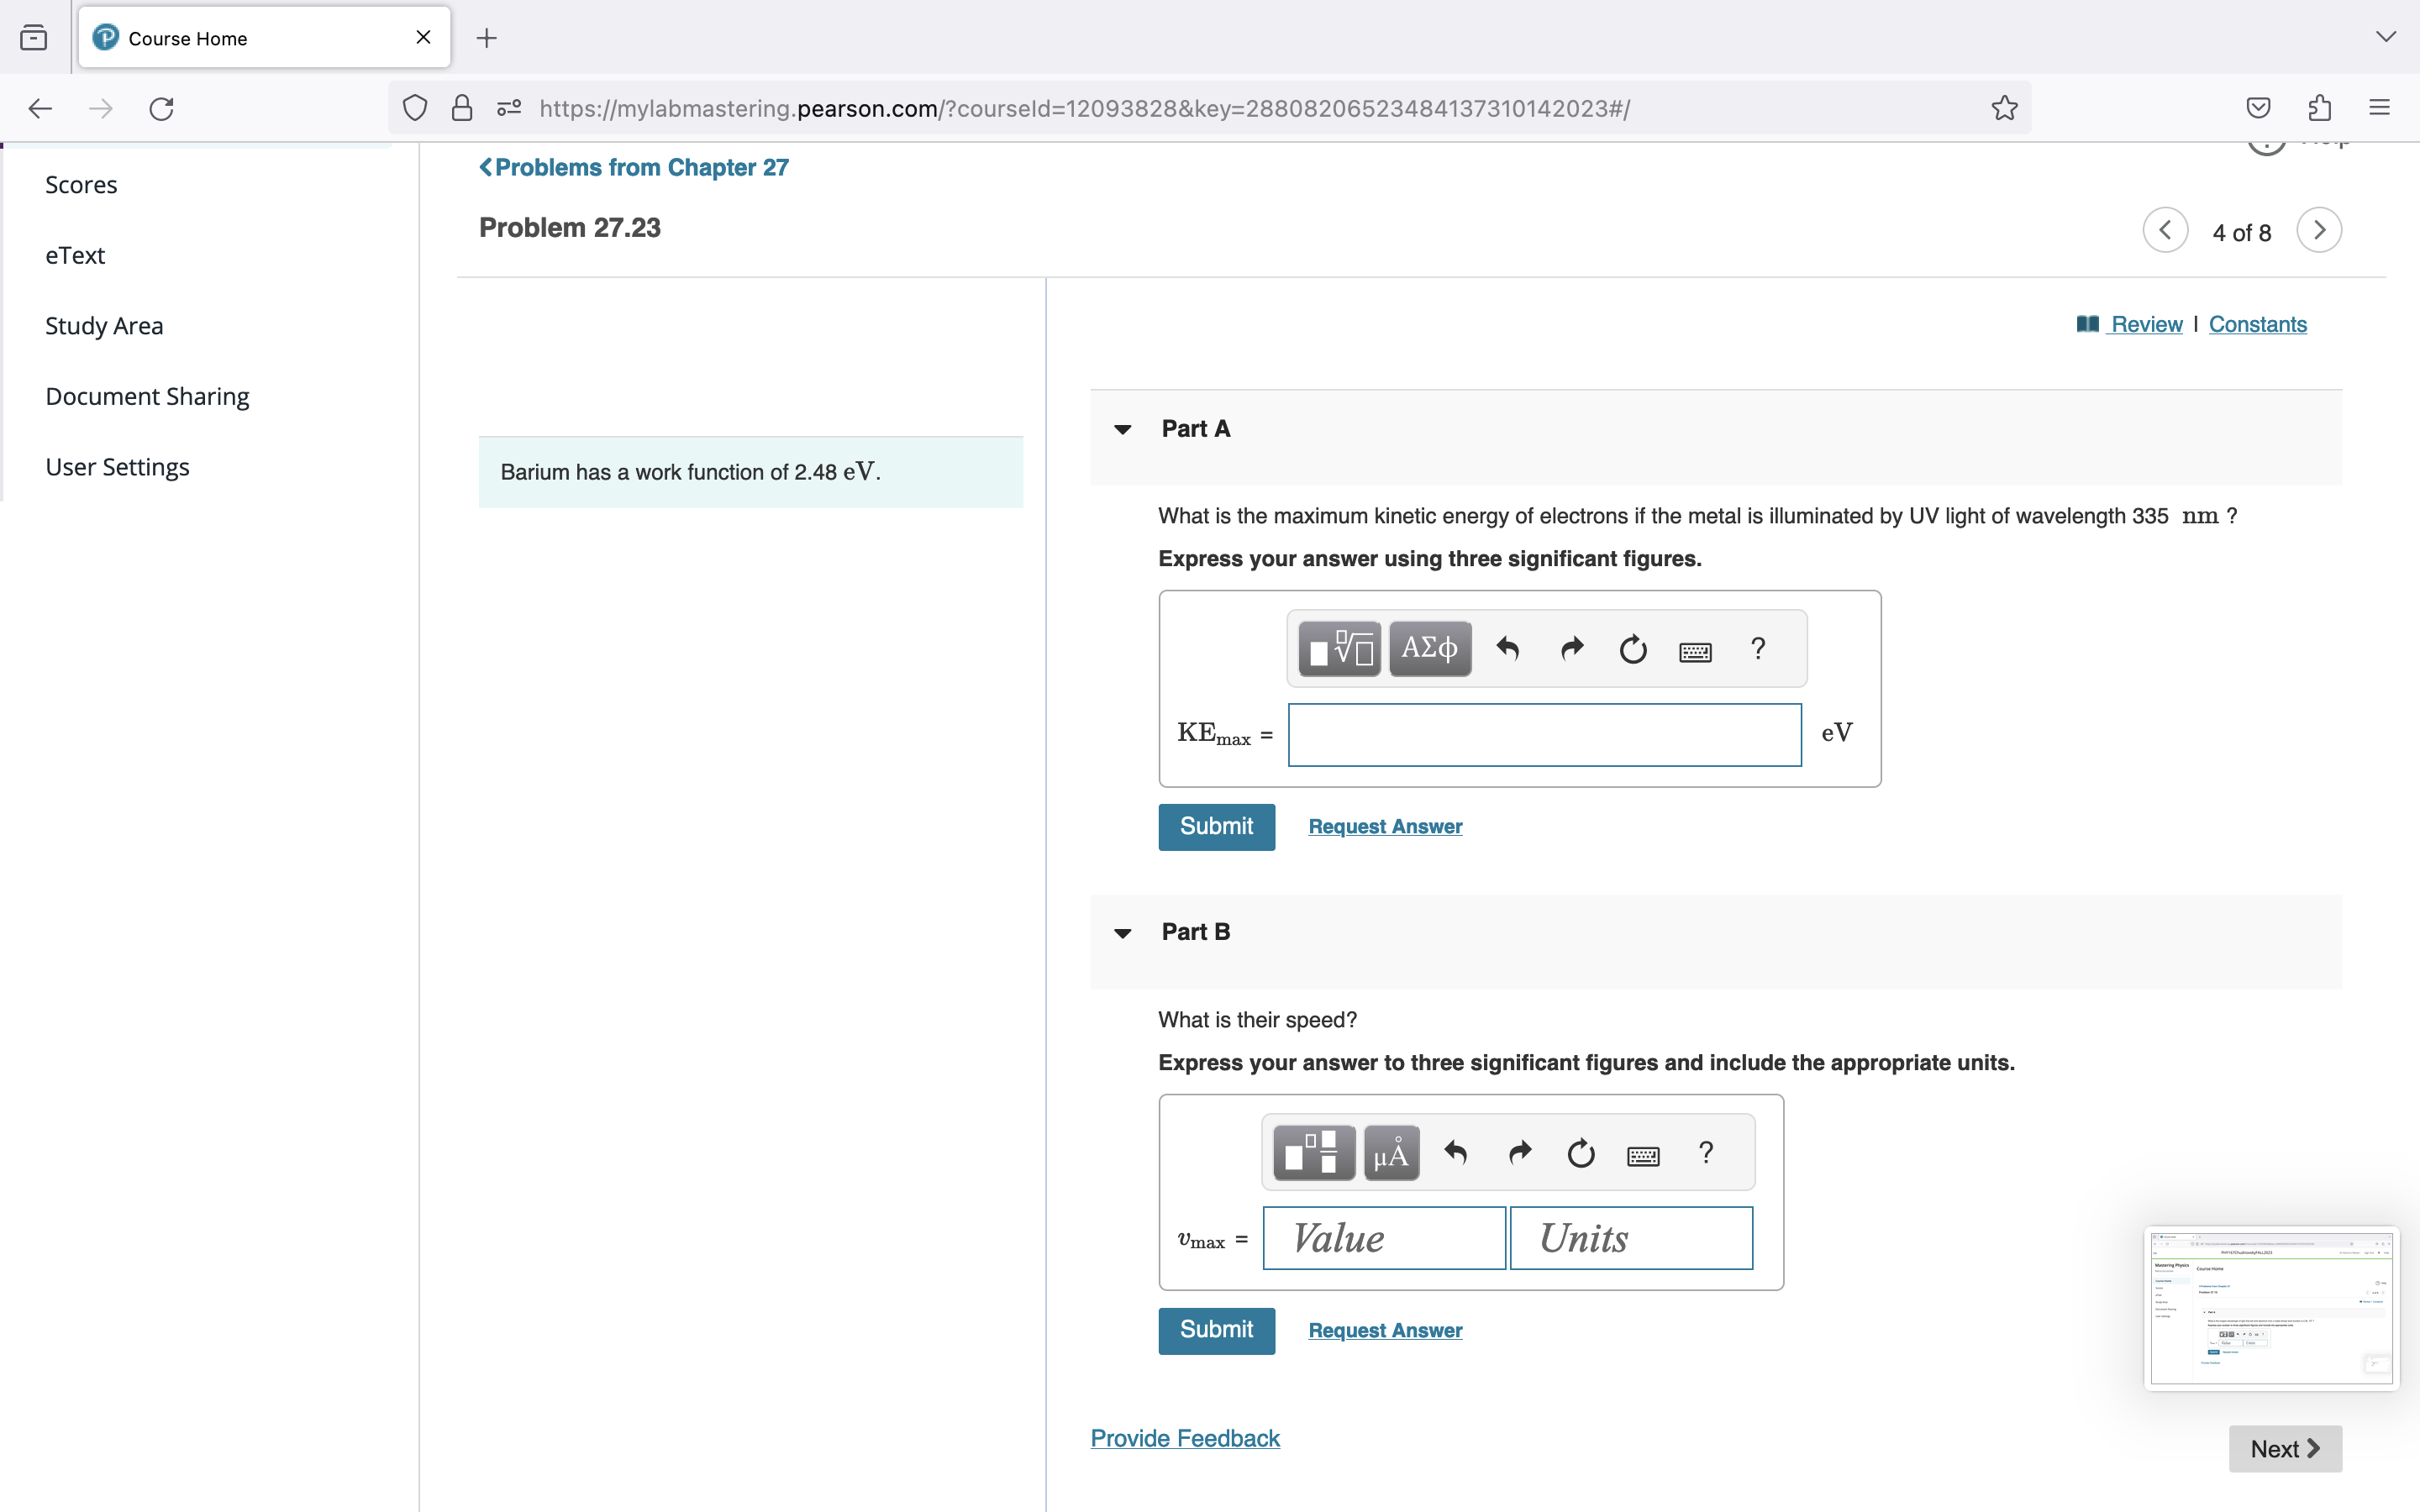Click the undo icon in Part A answer box
The height and width of the screenshot is (1512, 2420).
[1507, 648]
